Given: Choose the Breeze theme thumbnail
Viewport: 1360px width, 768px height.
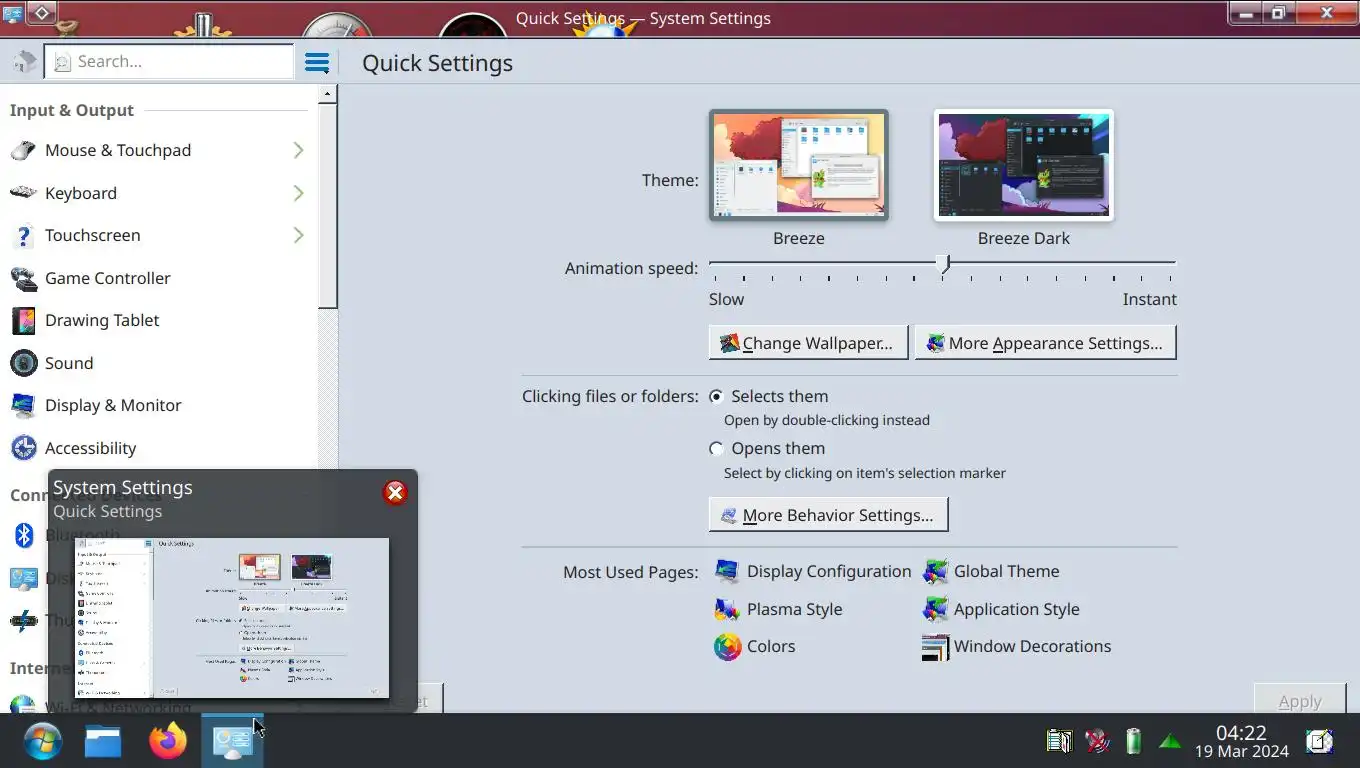Looking at the screenshot, I should [x=799, y=165].
